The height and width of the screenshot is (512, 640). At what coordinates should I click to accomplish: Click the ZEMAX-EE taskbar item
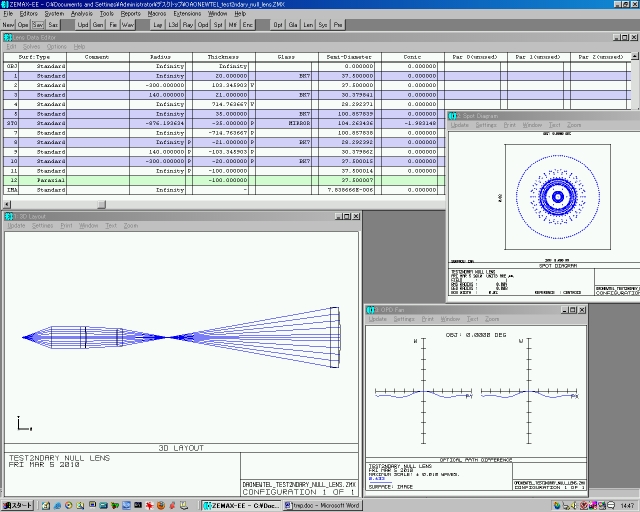(241, 505)
